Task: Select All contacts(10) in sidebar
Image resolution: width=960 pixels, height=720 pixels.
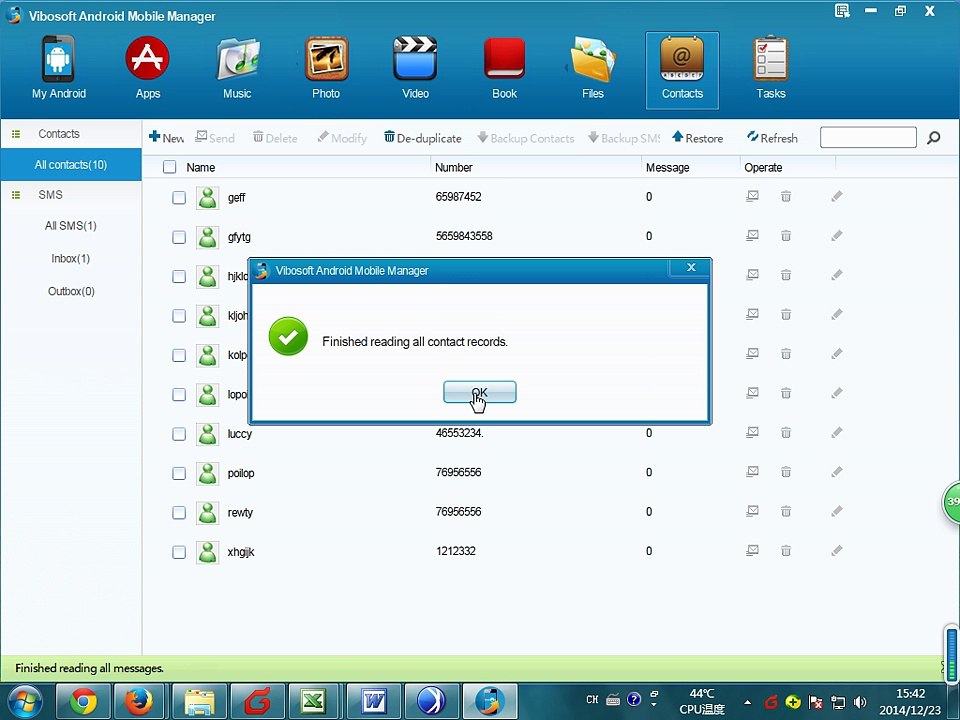Action: (x=71, y=165)
